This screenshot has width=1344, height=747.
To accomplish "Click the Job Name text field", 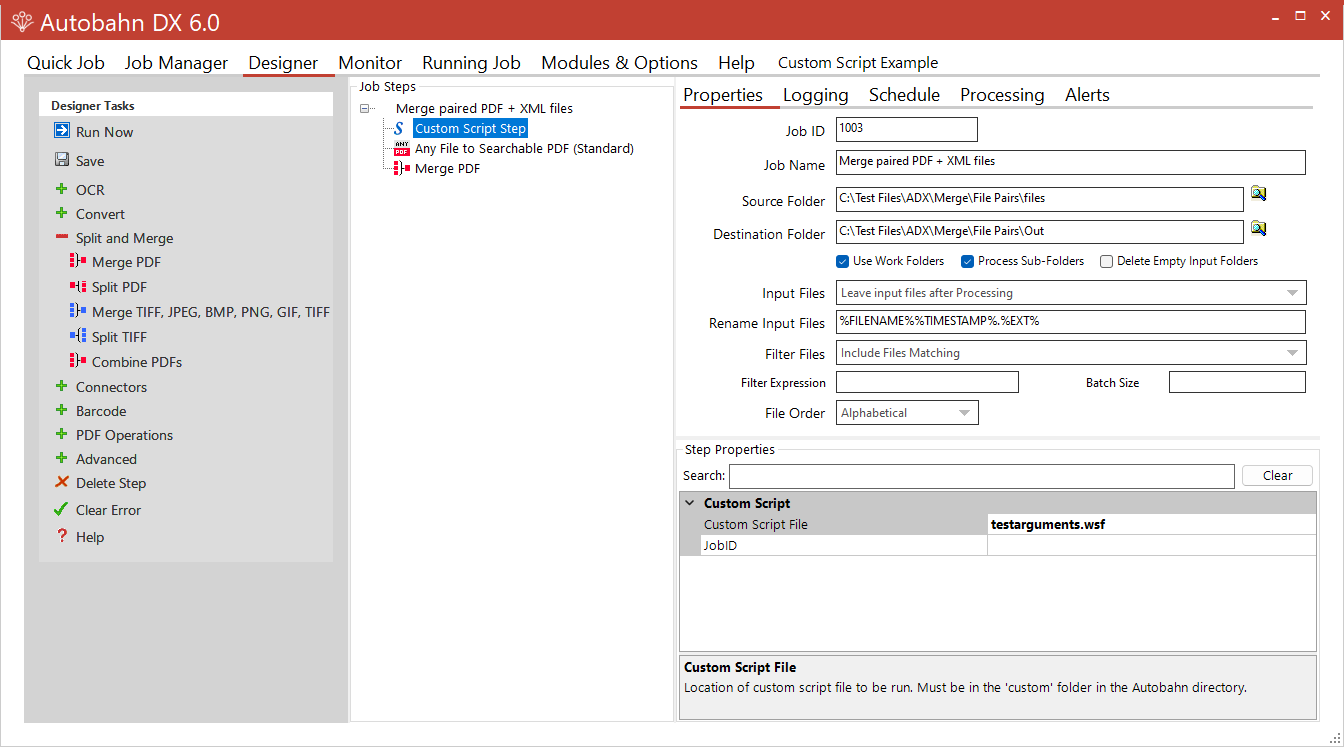I will click(x=1070, y=162).
